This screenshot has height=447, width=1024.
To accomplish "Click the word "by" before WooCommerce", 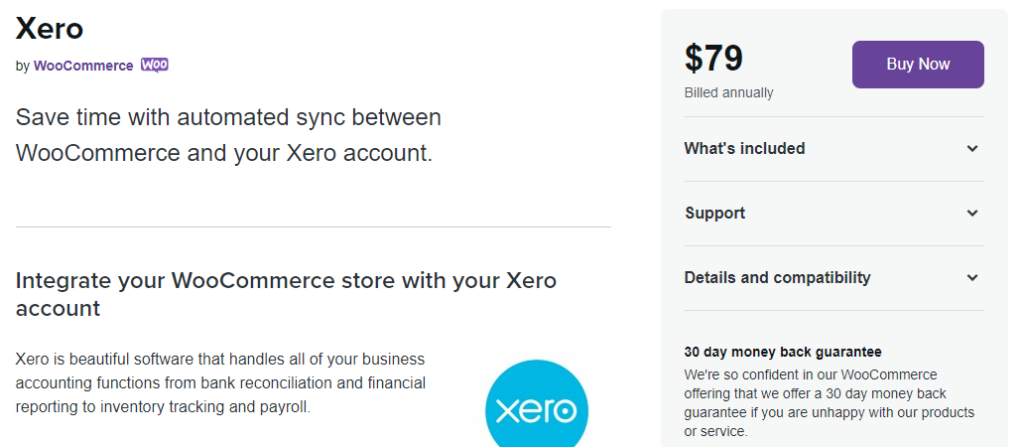I will pos(22,66).
